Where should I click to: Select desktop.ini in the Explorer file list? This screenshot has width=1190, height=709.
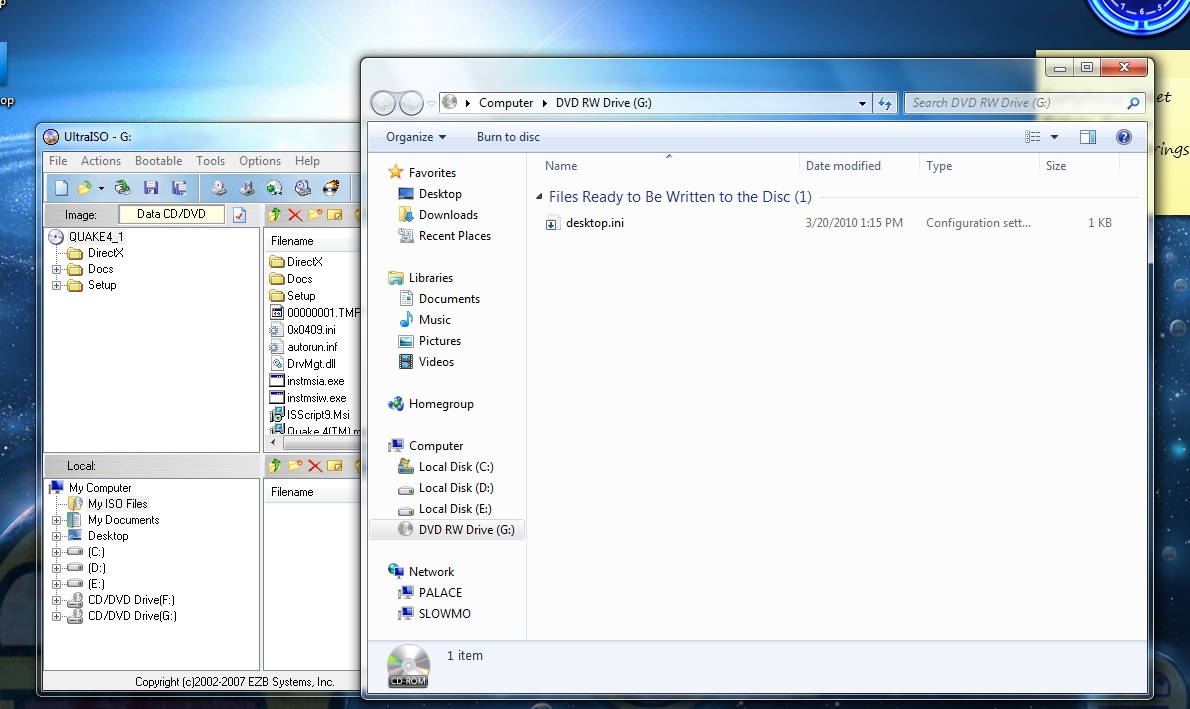tap(595, 222)
